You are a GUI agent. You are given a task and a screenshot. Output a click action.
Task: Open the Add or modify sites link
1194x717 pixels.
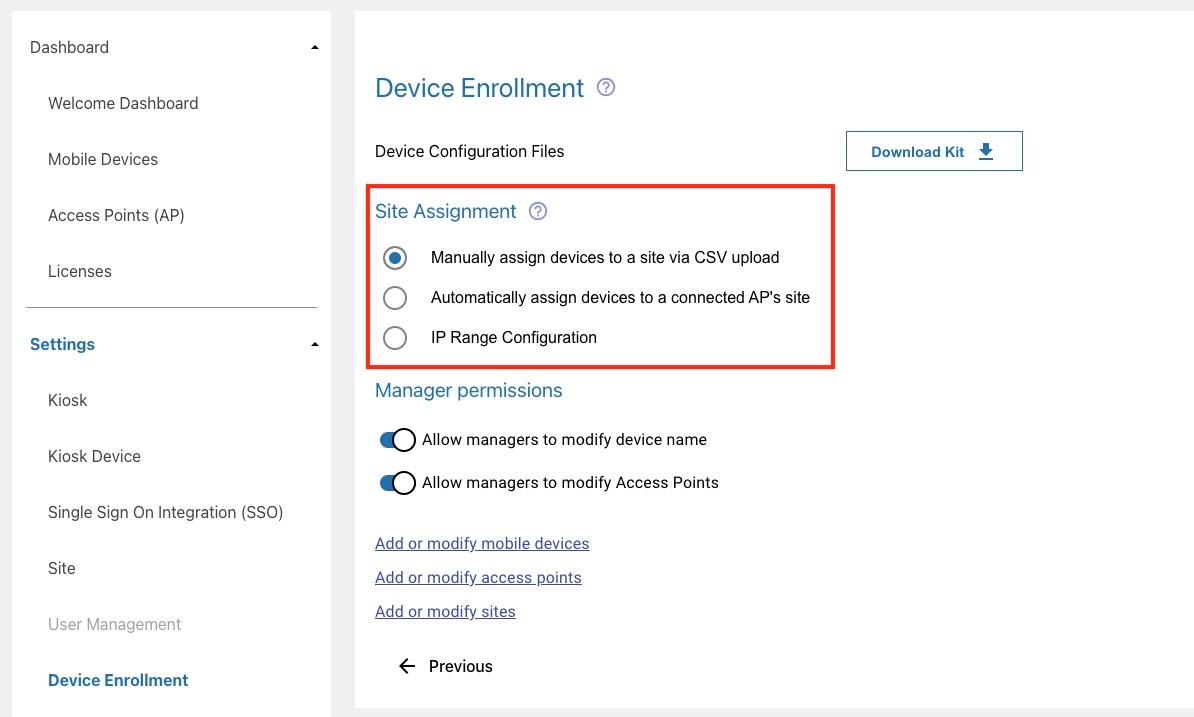pos(445,612)
